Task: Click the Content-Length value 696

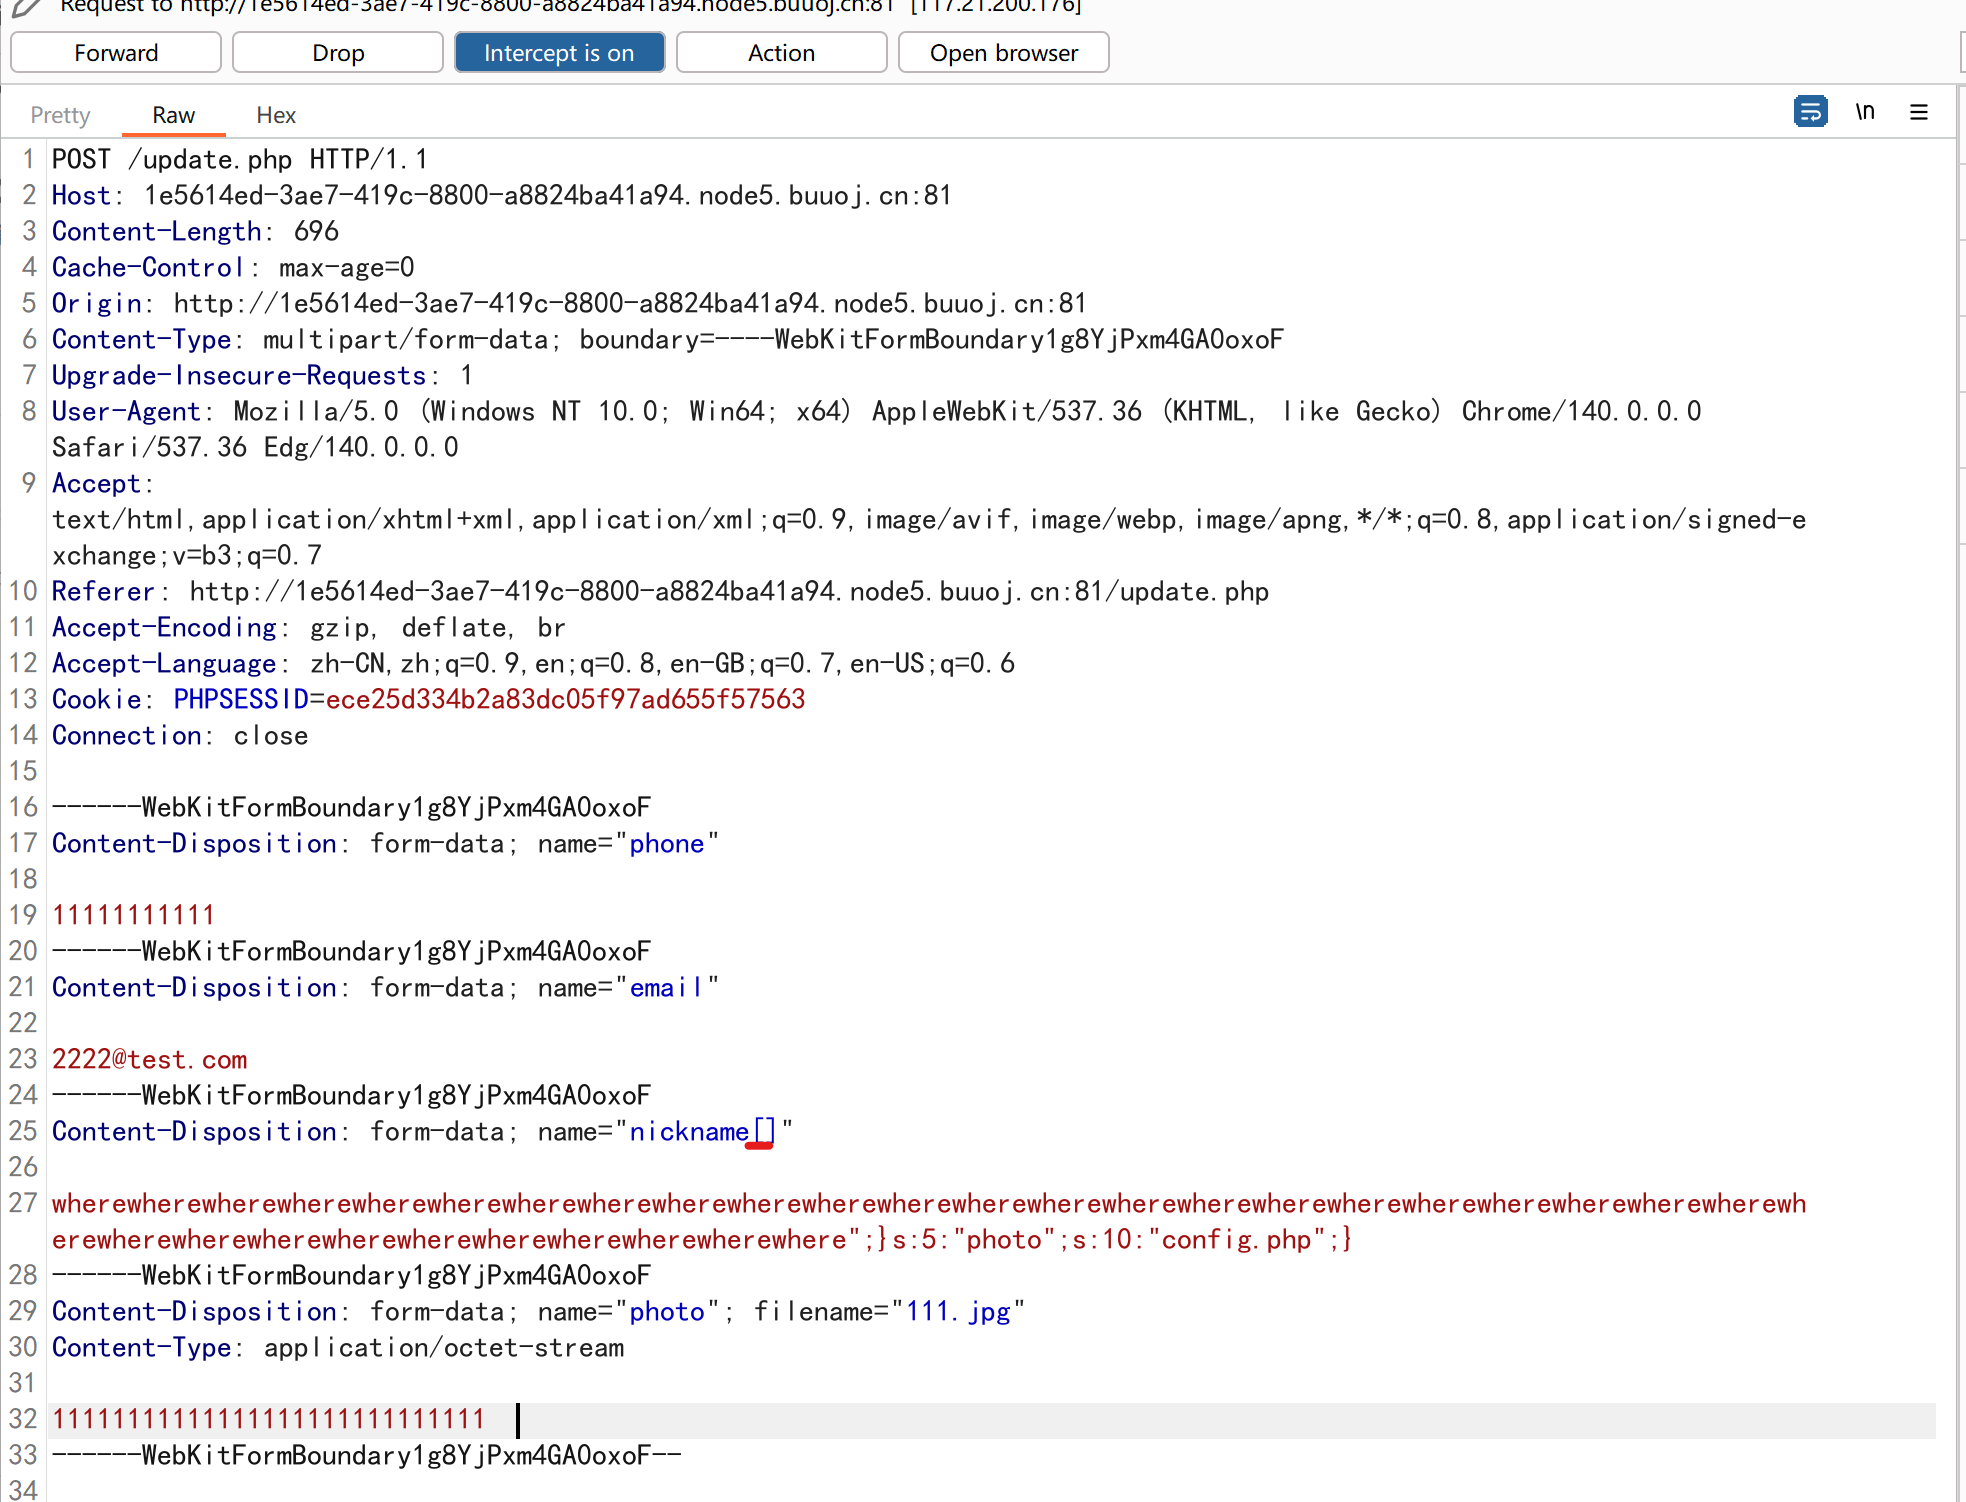Action: pyautogui.click(x=316, y=232)
